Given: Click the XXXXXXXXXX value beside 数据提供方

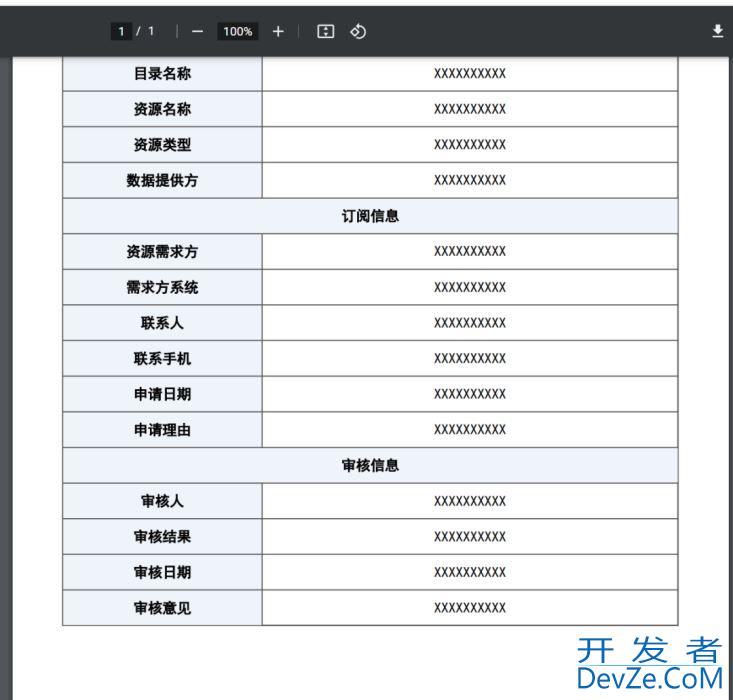Looking at the screenshot, I should coord(470,180).
